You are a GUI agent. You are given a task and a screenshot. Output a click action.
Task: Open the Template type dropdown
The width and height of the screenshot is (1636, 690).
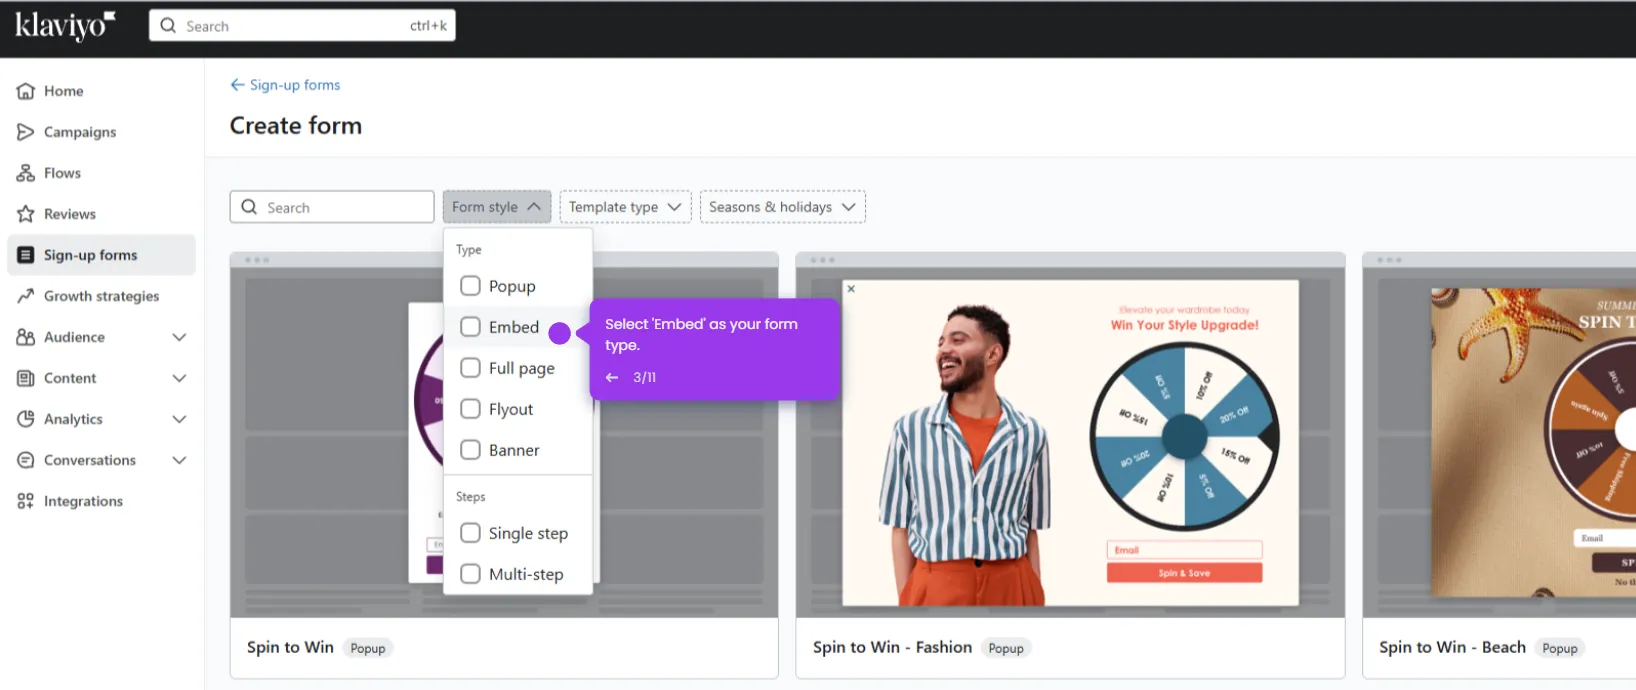(625, 207)
